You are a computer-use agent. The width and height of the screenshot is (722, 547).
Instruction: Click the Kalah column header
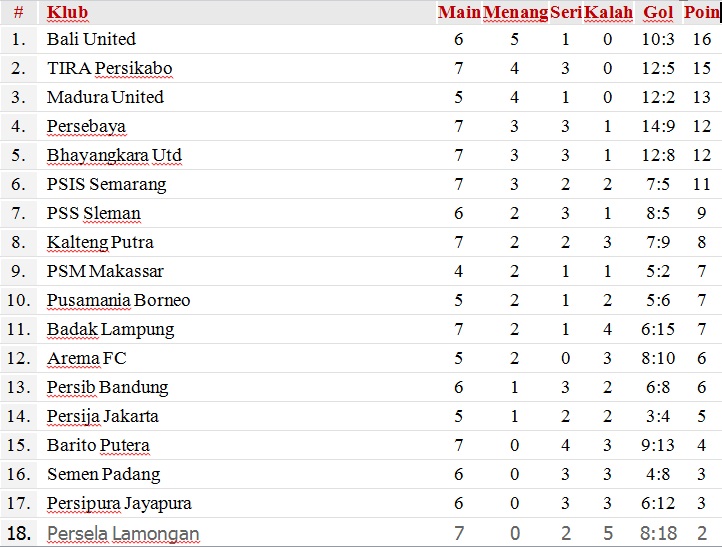(608, 13)
